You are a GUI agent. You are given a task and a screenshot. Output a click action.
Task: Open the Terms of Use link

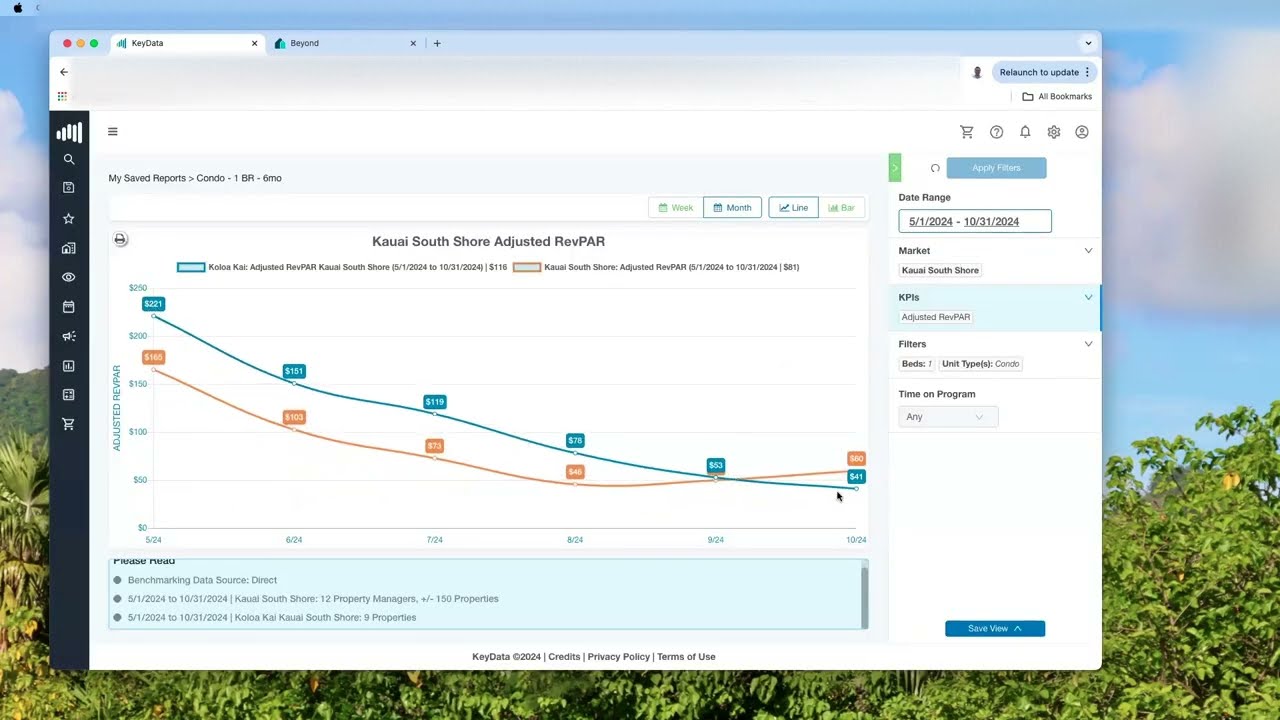pos(686,657)
